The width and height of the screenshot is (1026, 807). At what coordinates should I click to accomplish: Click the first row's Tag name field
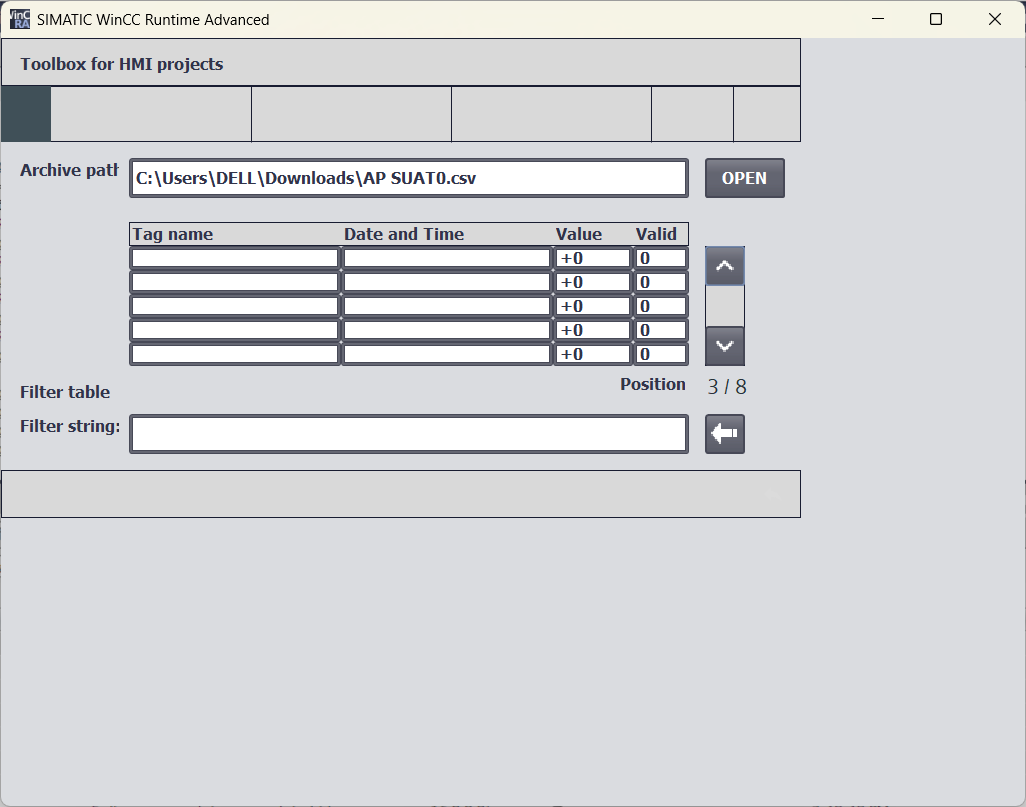click(235, 259)
